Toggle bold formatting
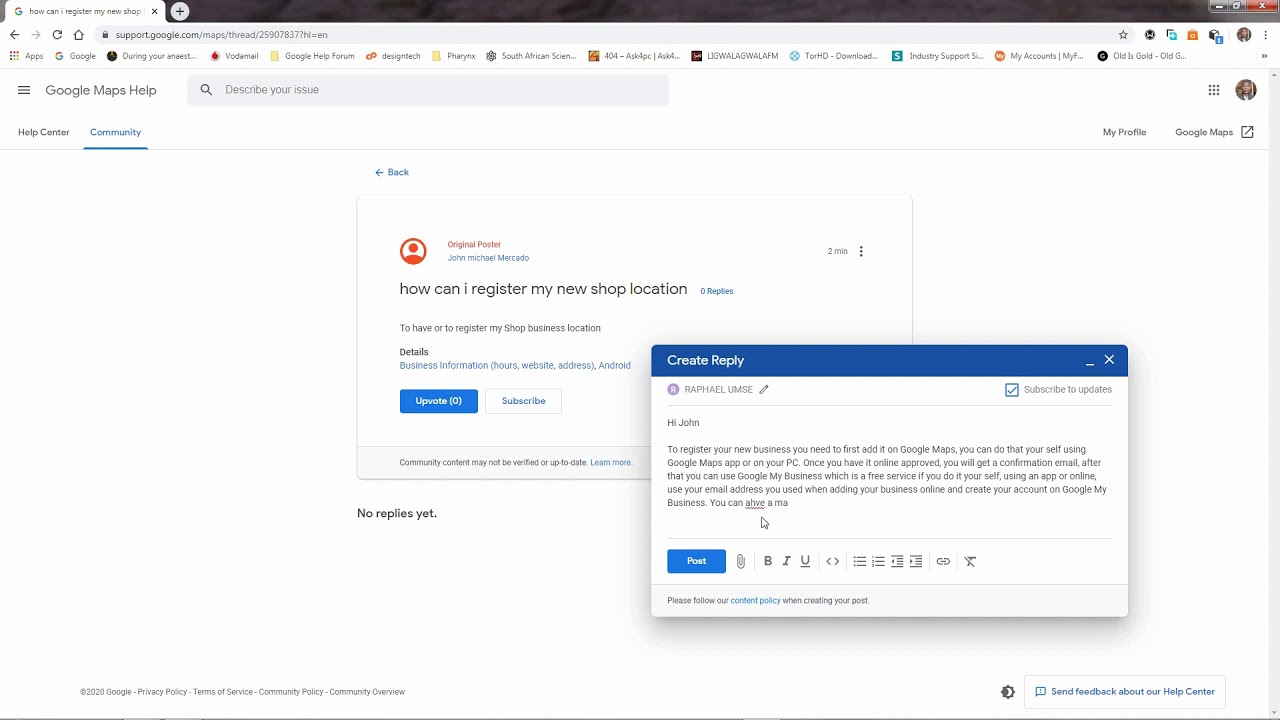 [x=768, y=562]
